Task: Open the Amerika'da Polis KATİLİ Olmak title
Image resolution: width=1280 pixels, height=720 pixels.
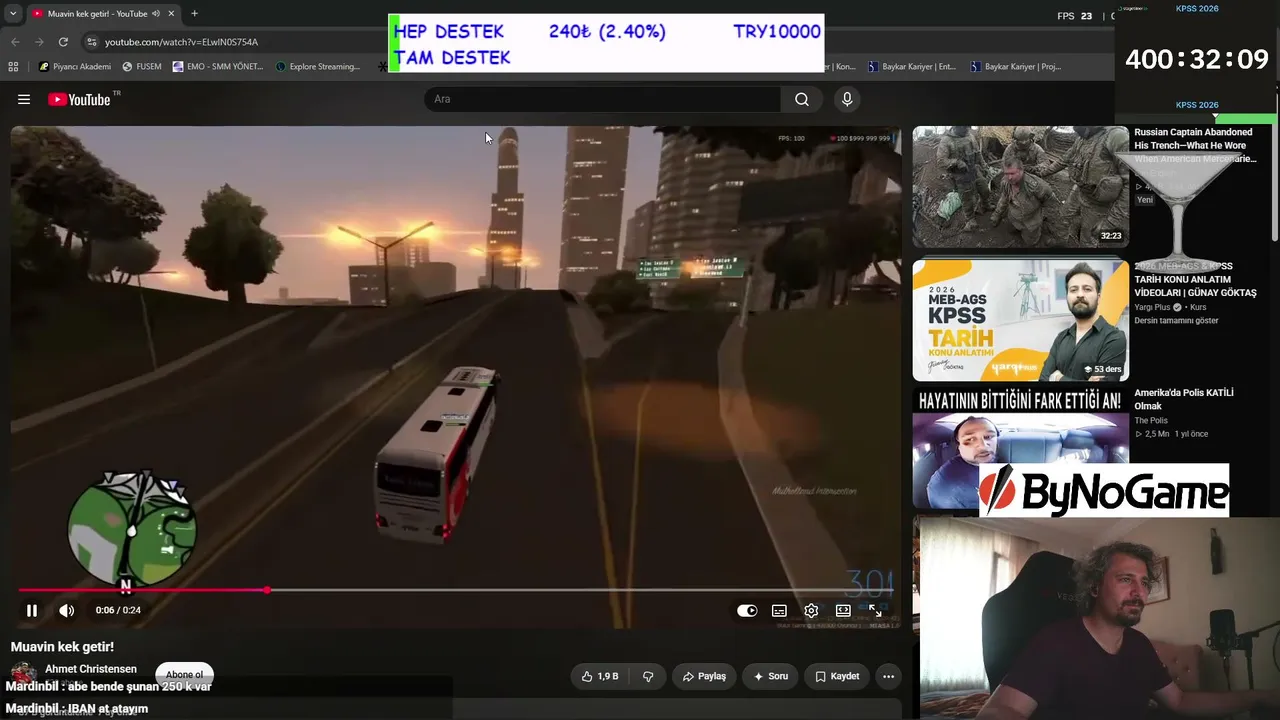Action: click(1184, 399)
